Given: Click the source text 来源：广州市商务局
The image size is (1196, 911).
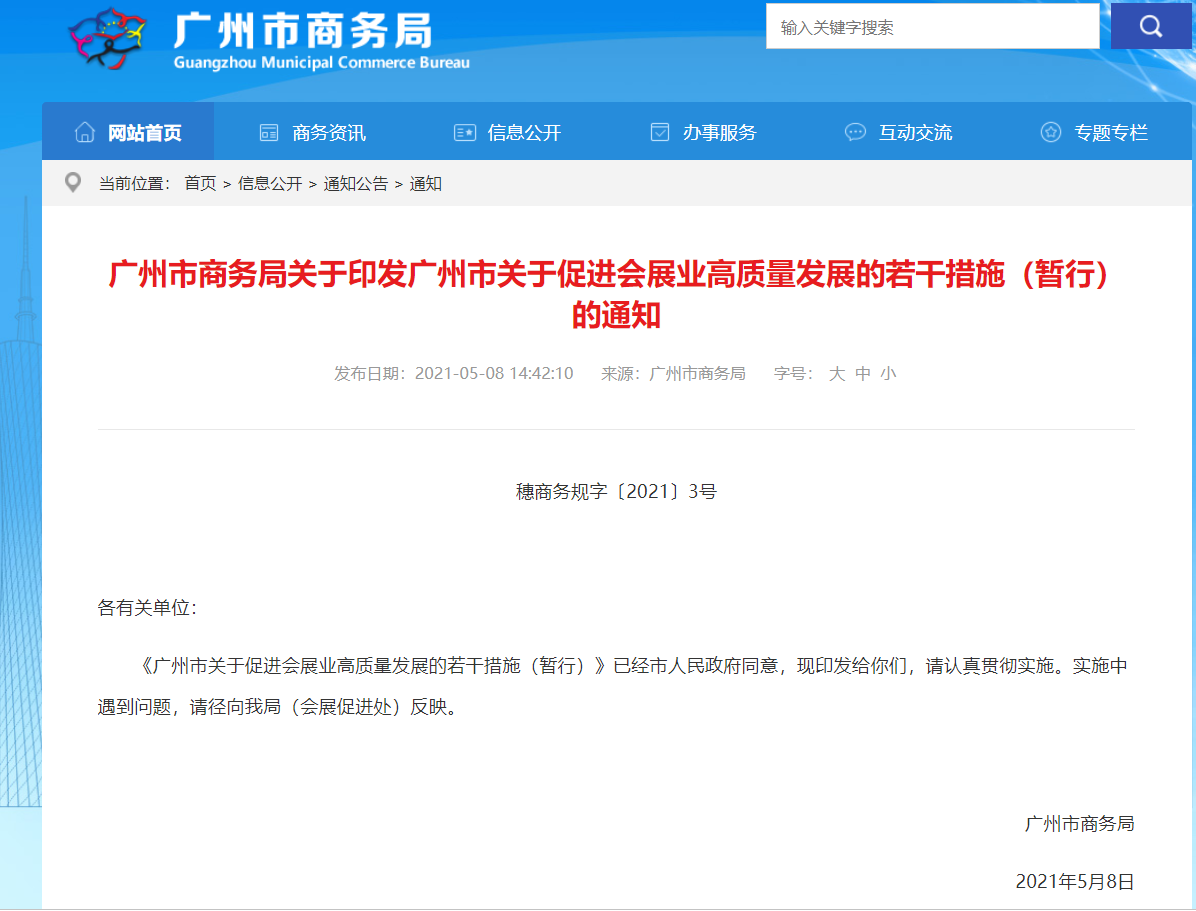Looking at the screenshot, I should pos(673,374).
